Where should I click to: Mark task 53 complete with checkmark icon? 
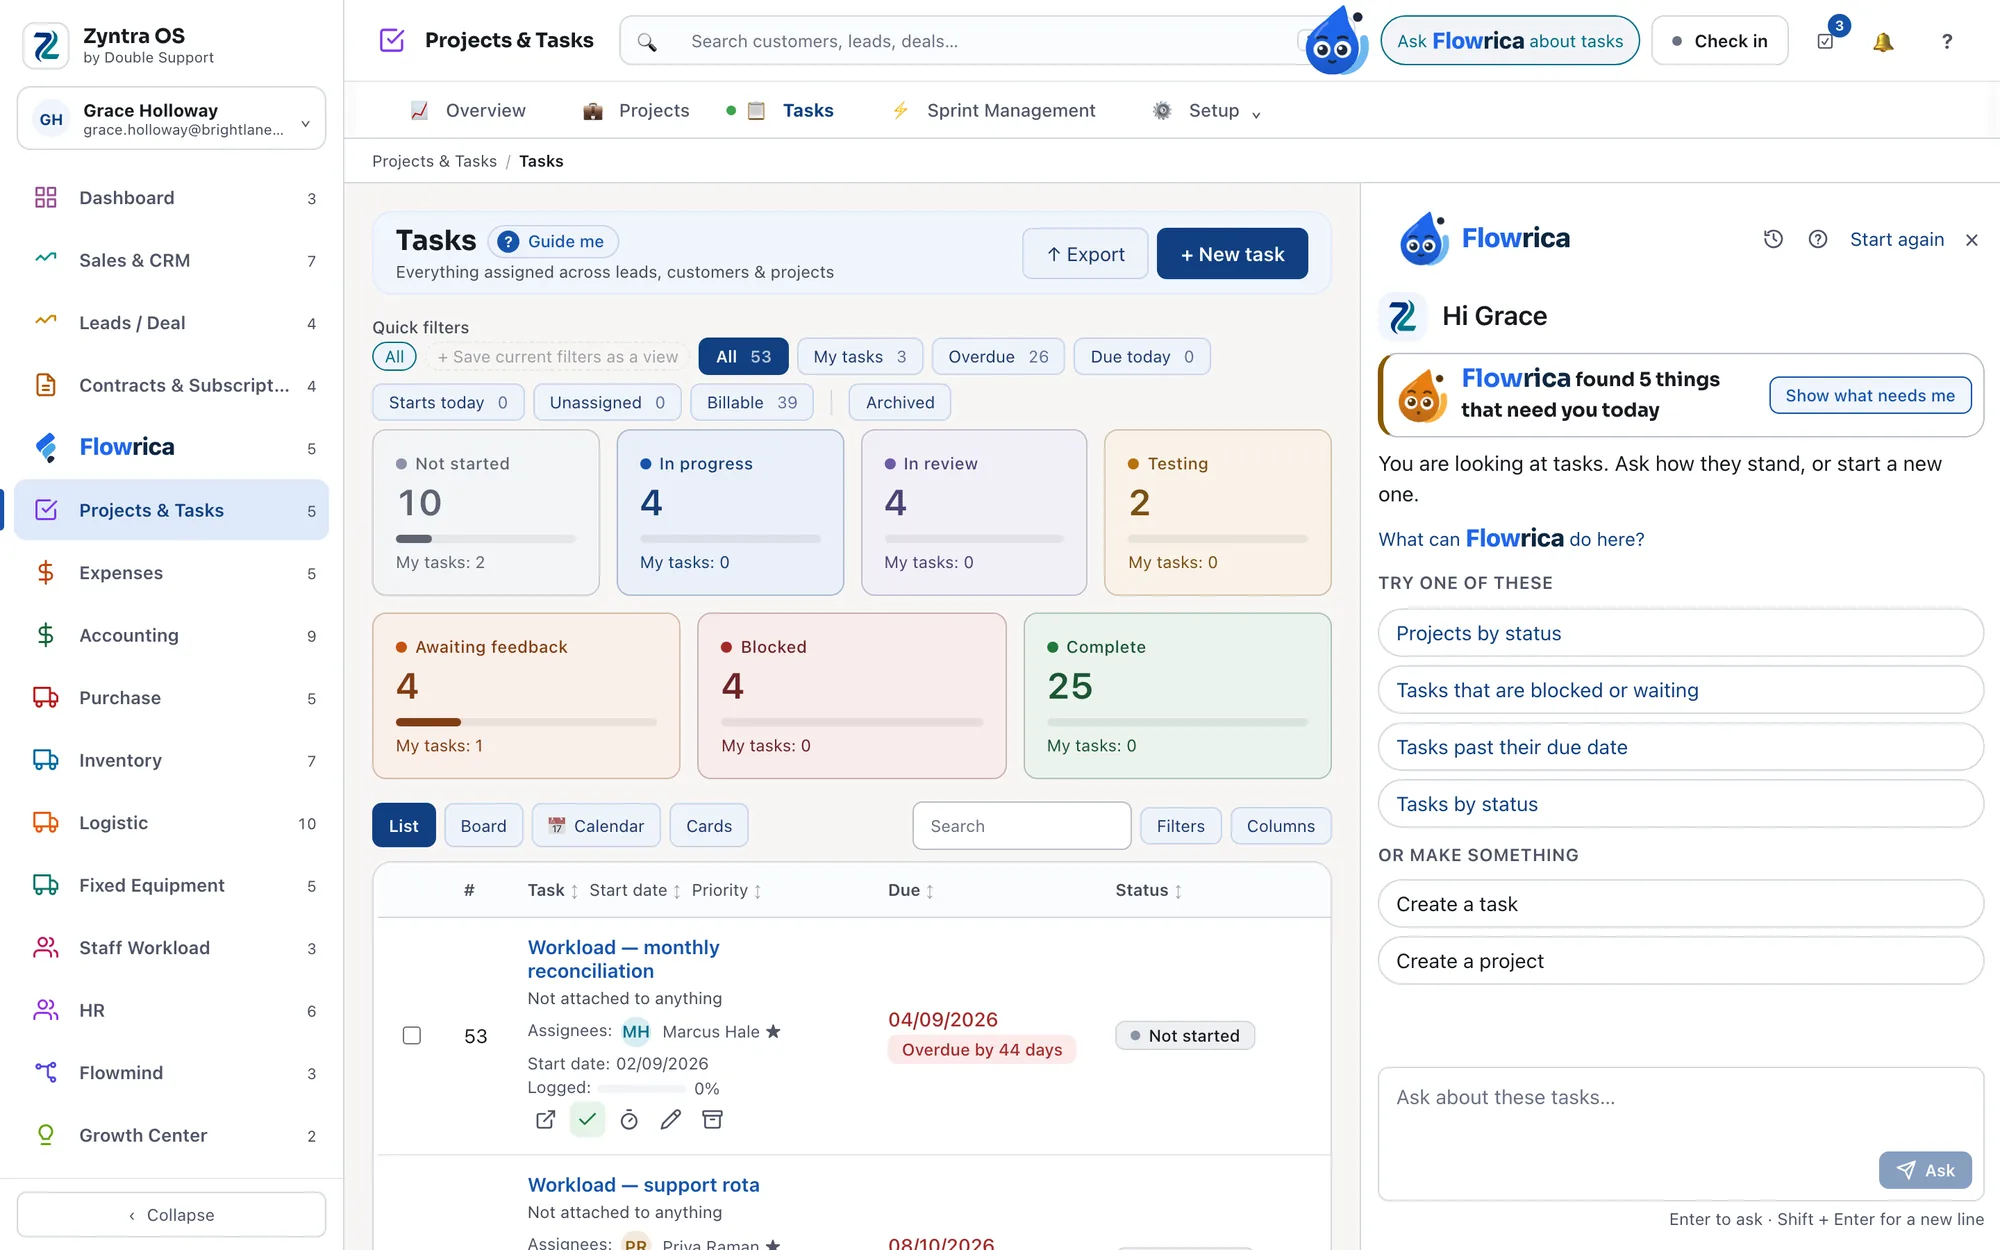pyautogui.click(x=587, y=1120)
